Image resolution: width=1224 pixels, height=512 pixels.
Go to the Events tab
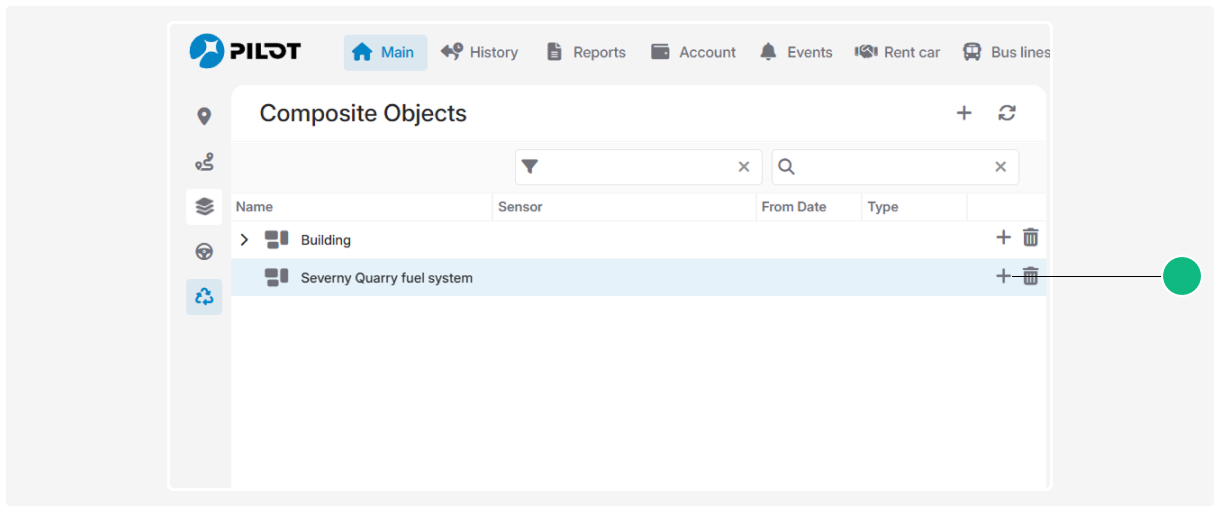(x=796, y=52)
